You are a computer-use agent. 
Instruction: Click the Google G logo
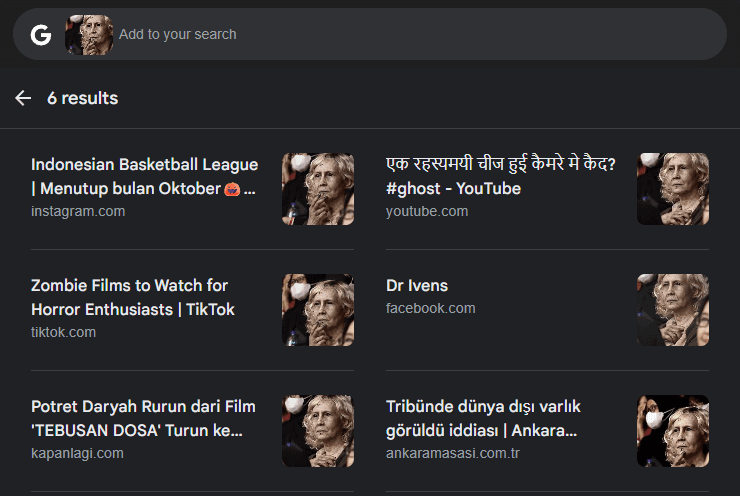[x=41, y=35]
